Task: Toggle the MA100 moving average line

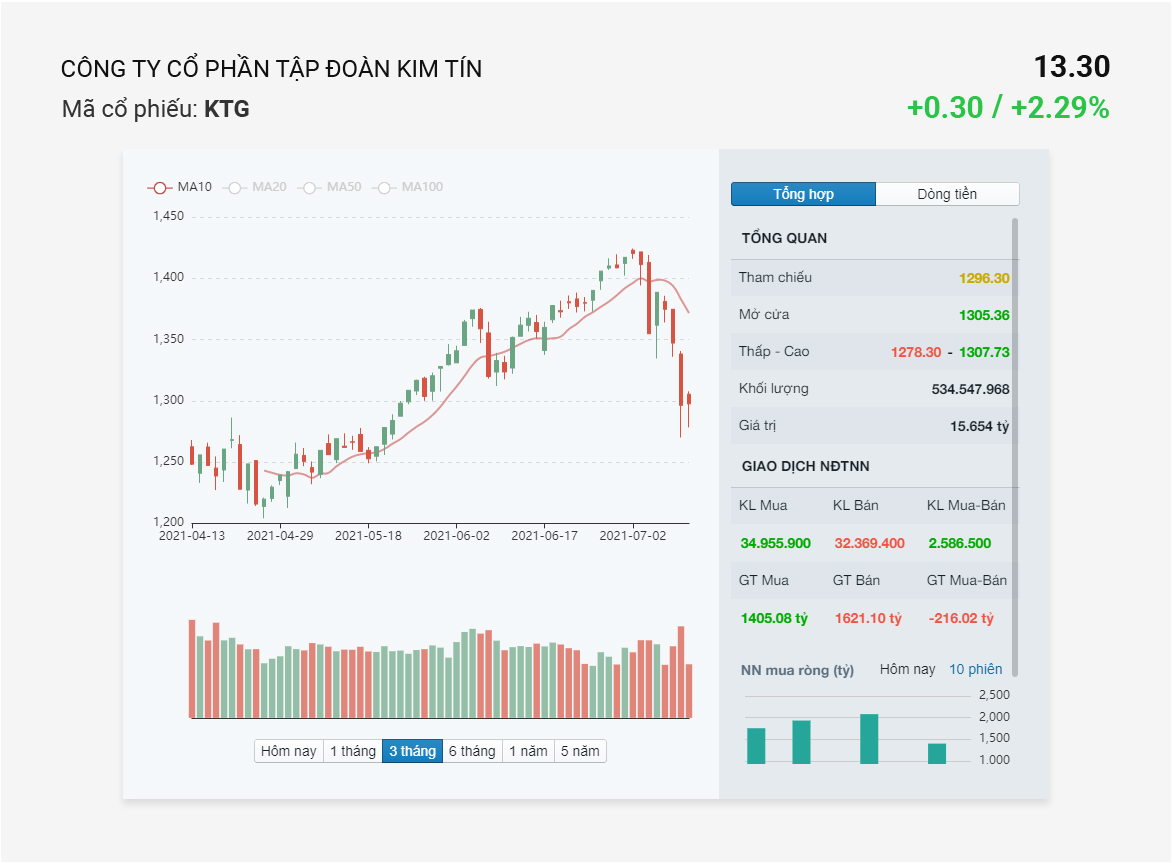Action: (x=408, y=187)
